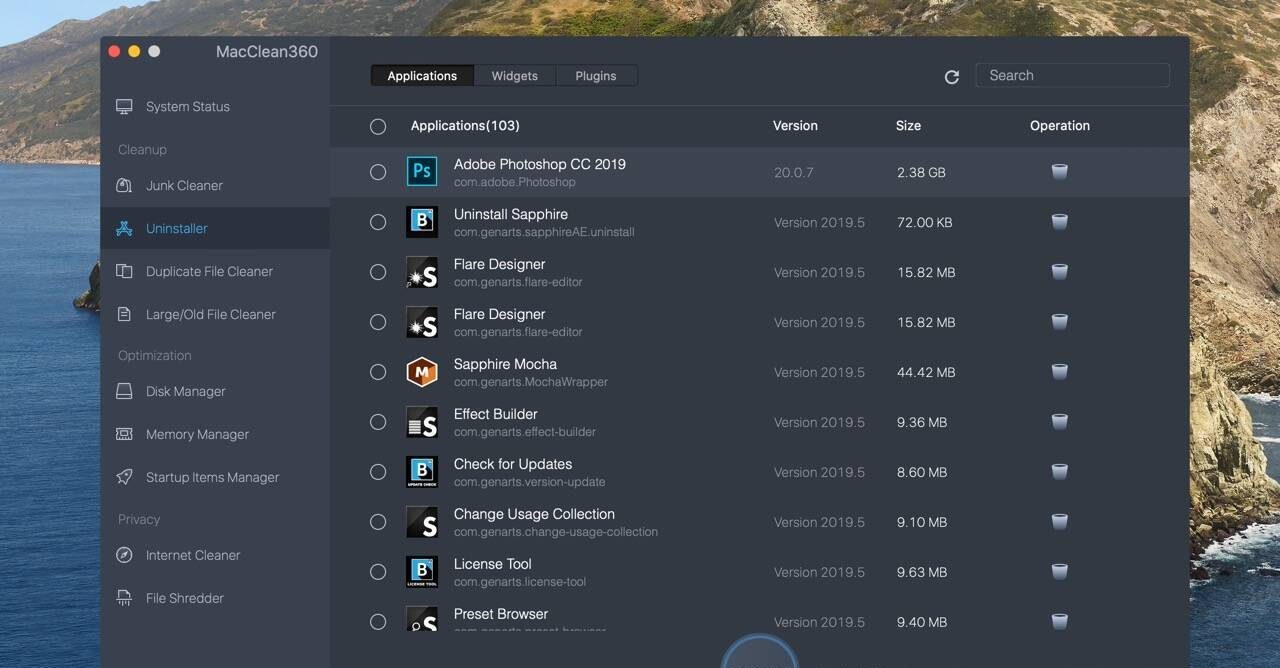Open System Status in the sidebar

click(x=188, y=106)
